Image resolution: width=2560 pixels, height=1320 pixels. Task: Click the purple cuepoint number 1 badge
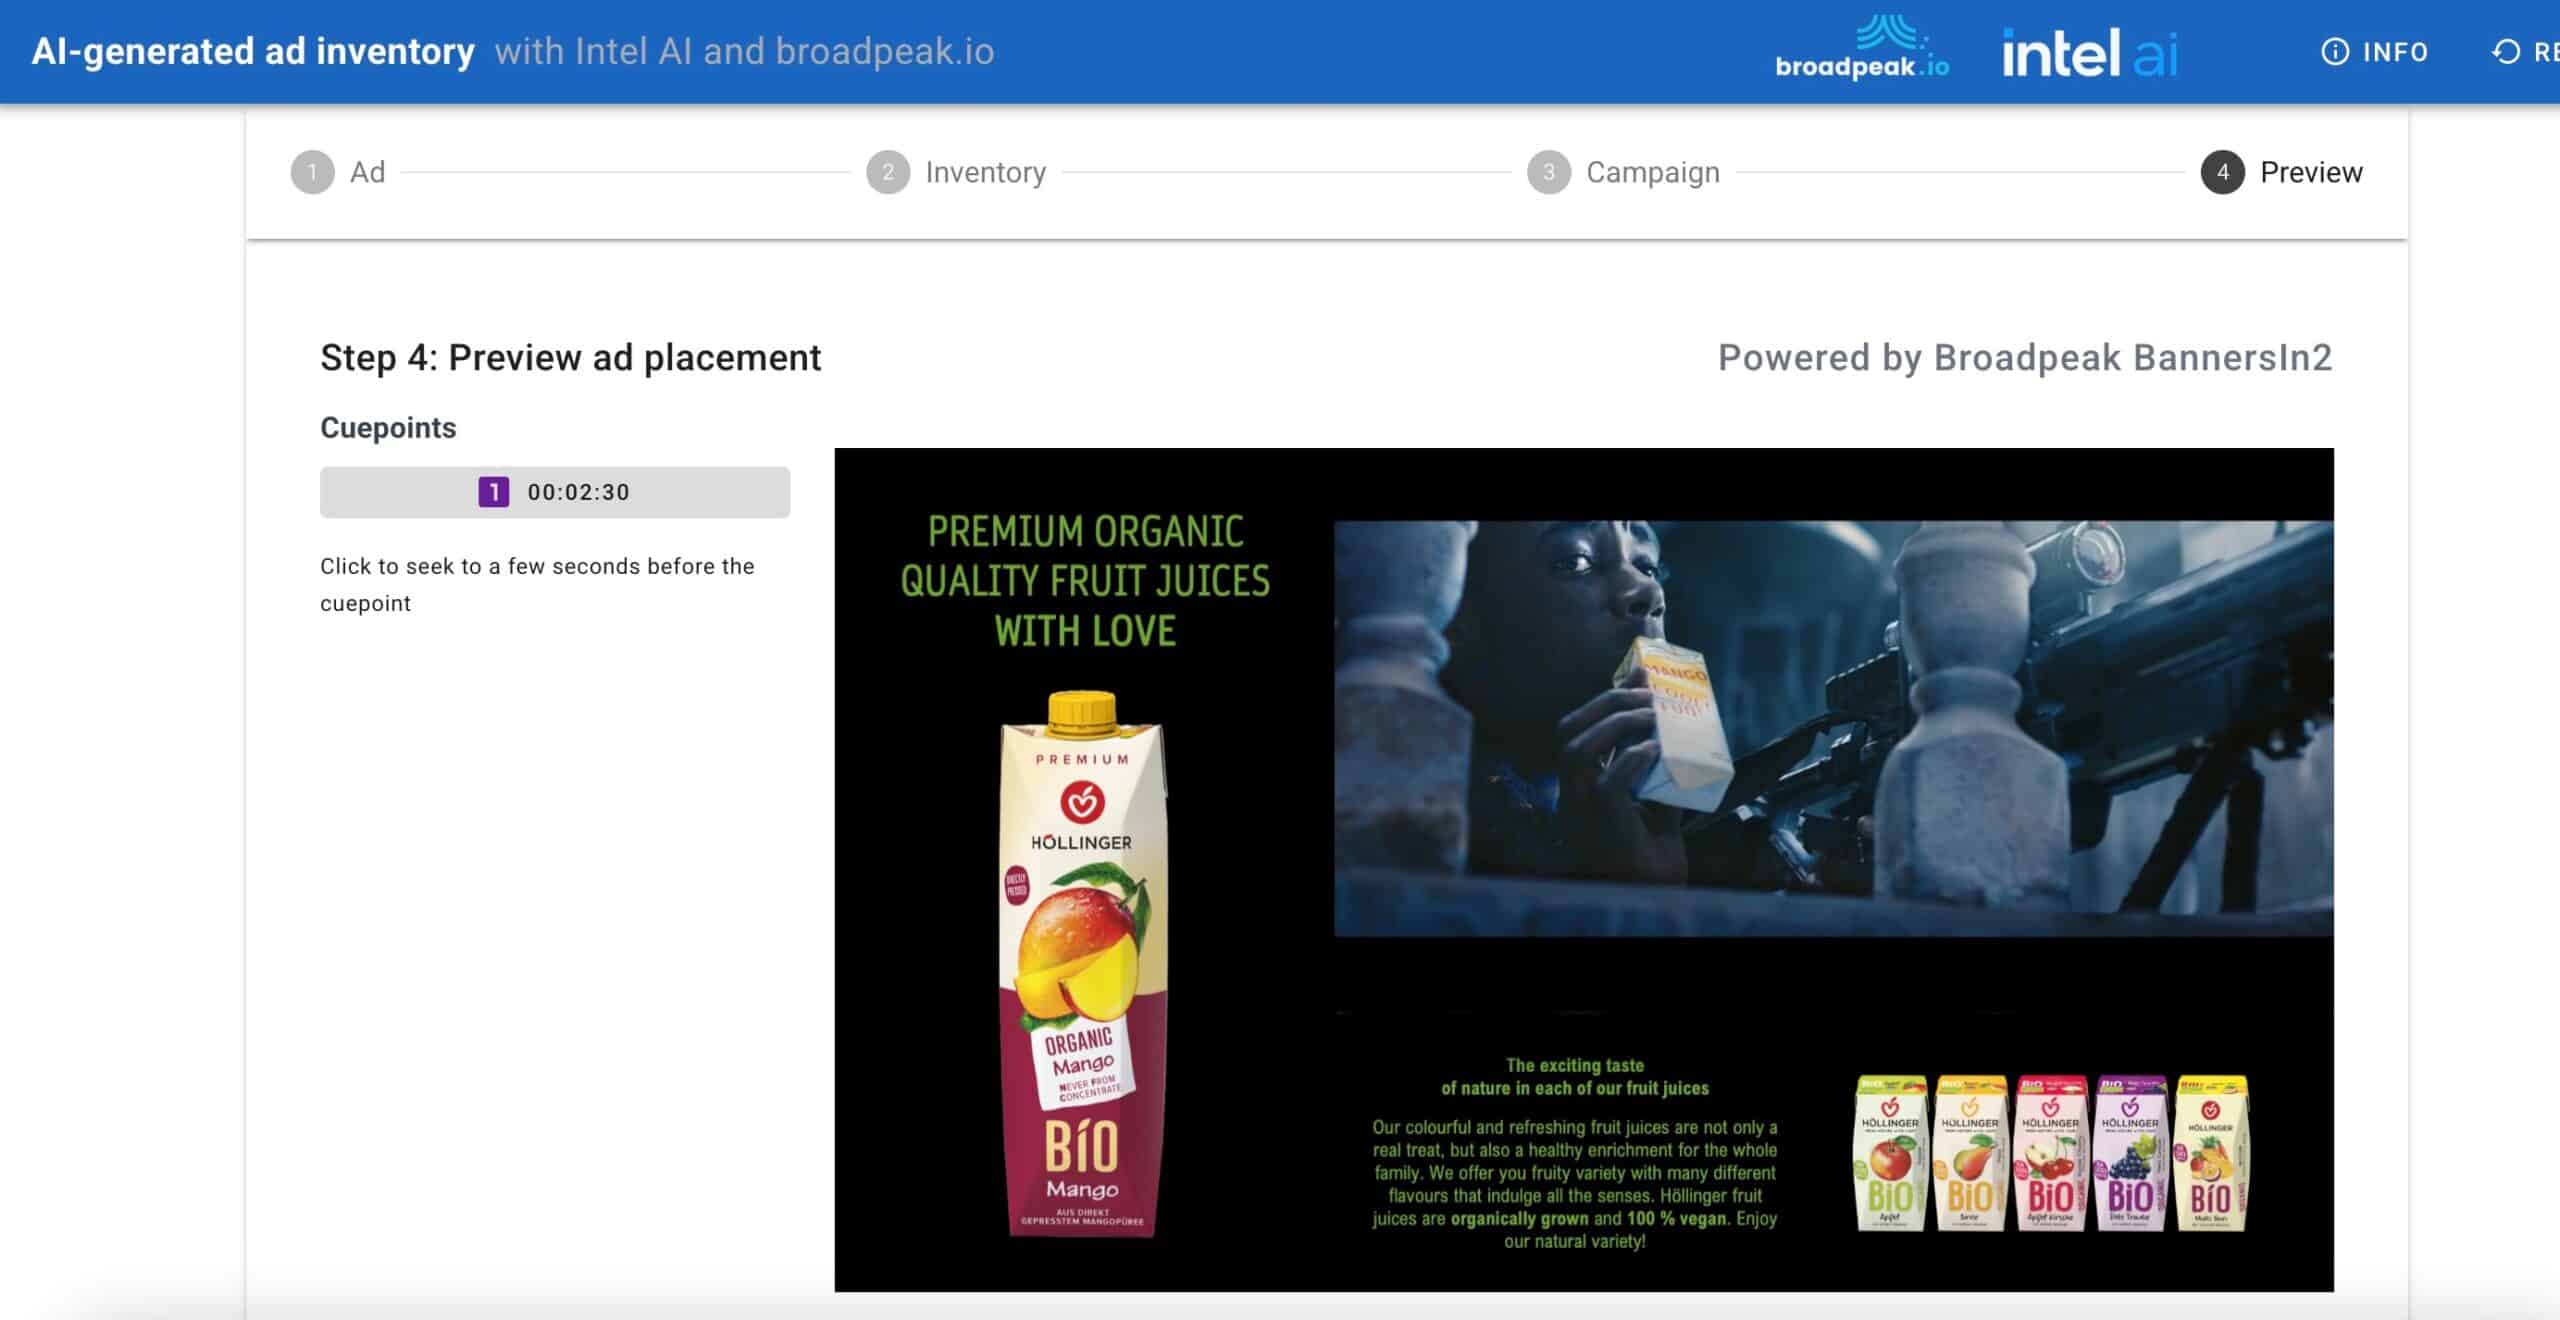(494, 492)
